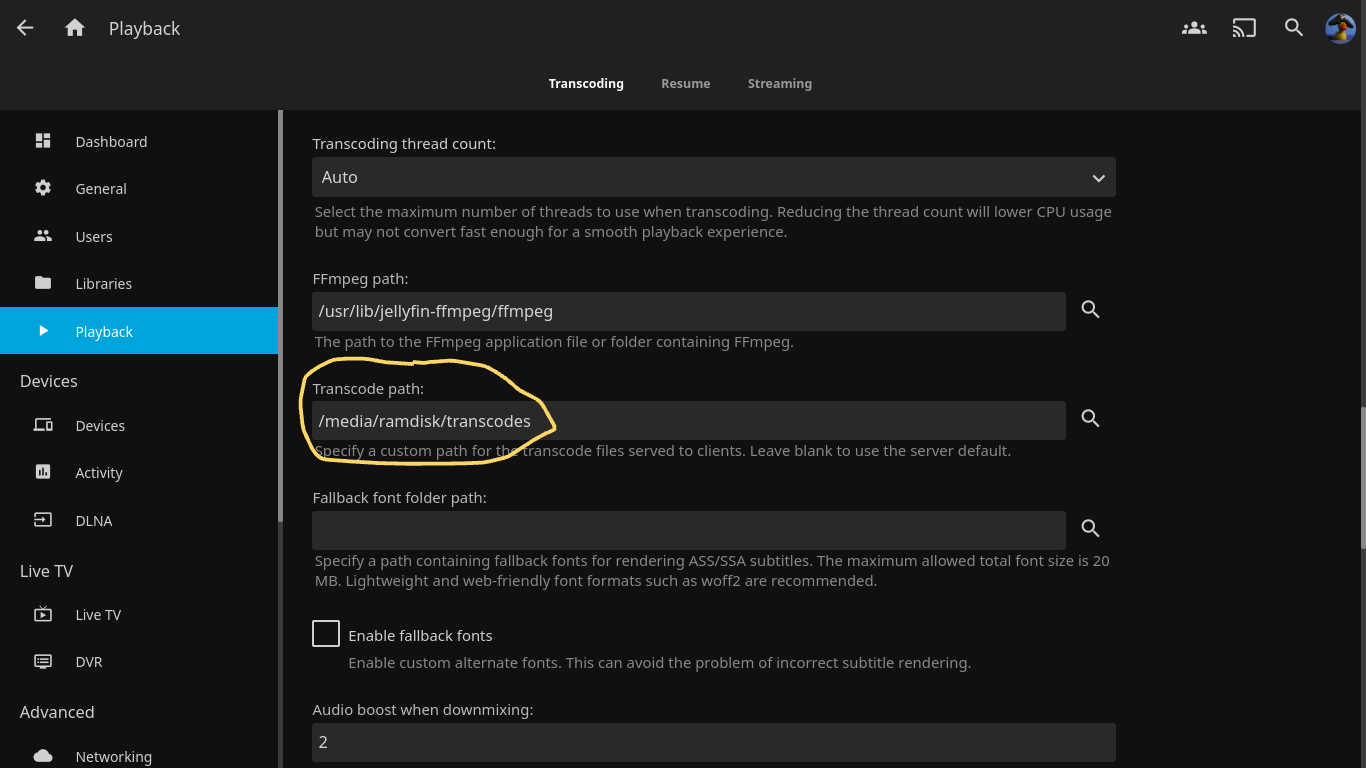Switch to the Resume tab
Viewport: 1366px width, 768px height.
pyautogui.click(x=685, y=84)
